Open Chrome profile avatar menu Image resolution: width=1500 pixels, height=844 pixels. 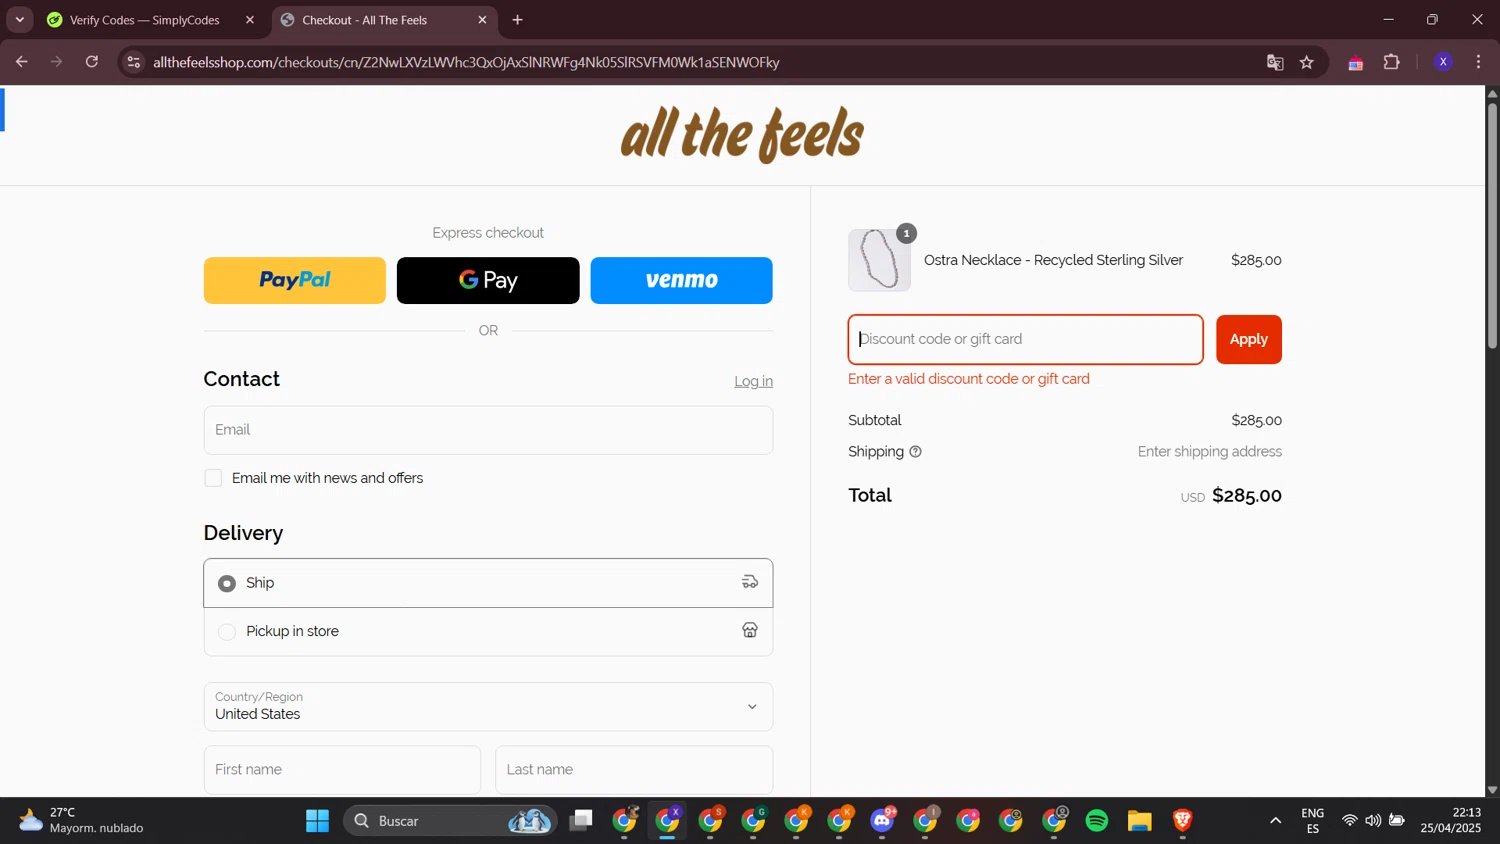click(1443, 62)
